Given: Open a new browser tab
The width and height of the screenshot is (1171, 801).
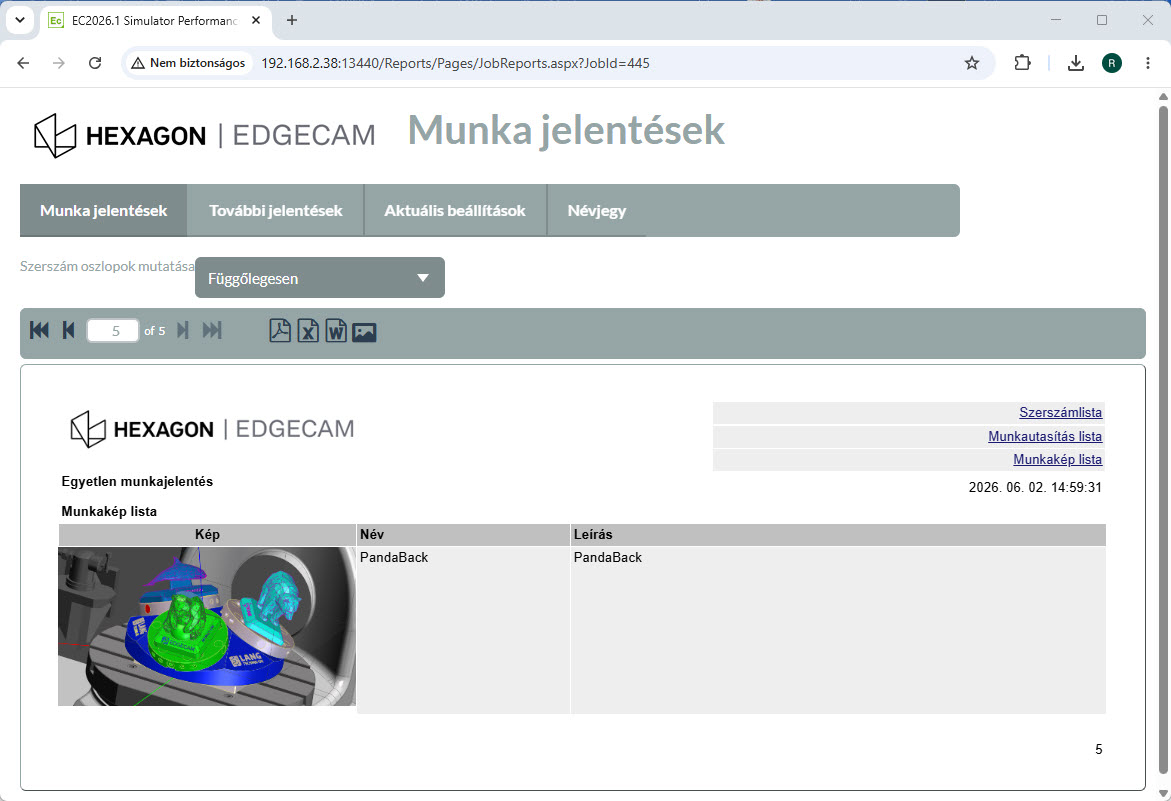Looking at the screenshot, I should point(292,20).
